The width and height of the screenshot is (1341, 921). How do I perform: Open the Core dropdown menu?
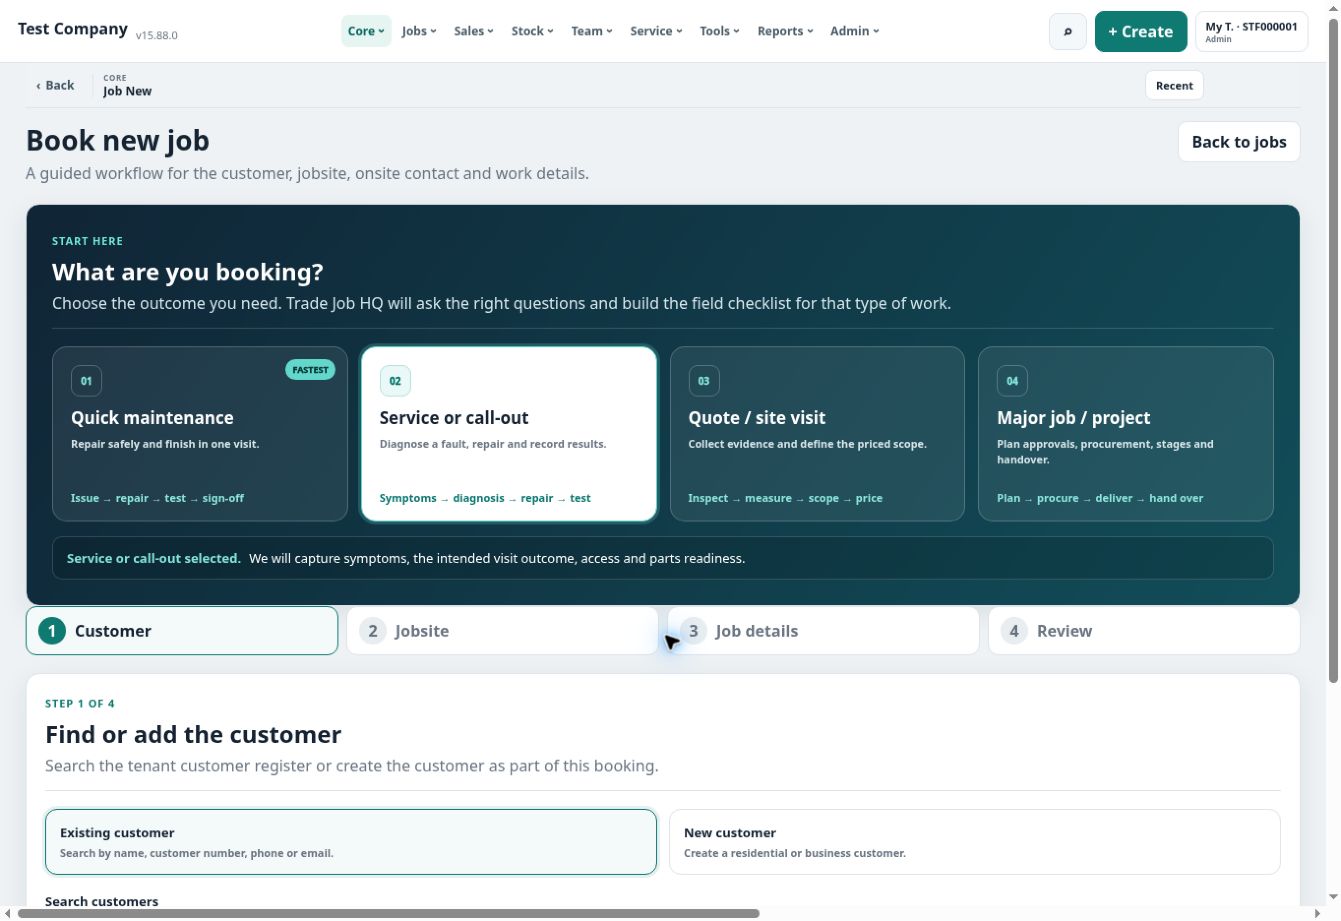pyautogui.click(x=366, y=31)
